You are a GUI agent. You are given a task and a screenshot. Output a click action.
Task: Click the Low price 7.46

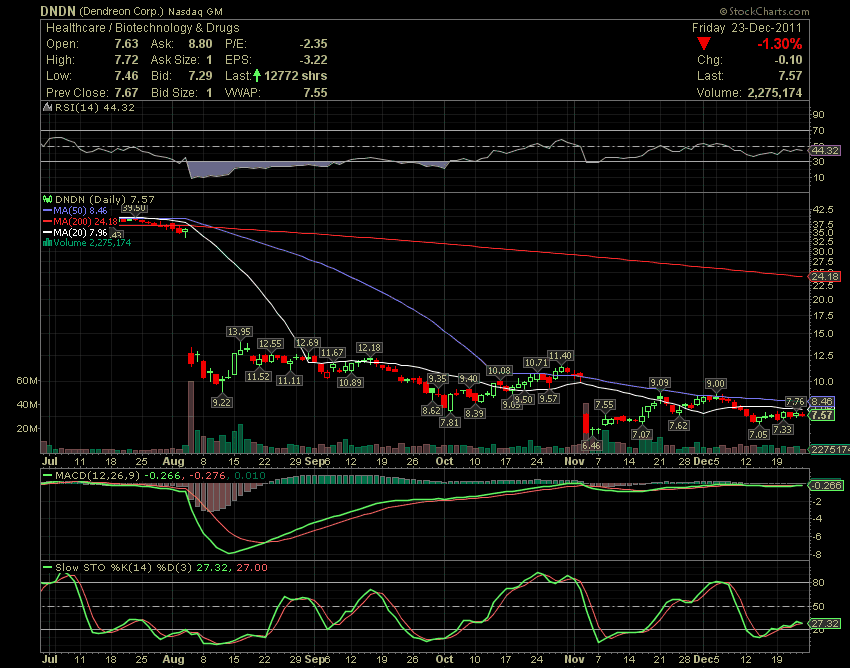point(126,76)
